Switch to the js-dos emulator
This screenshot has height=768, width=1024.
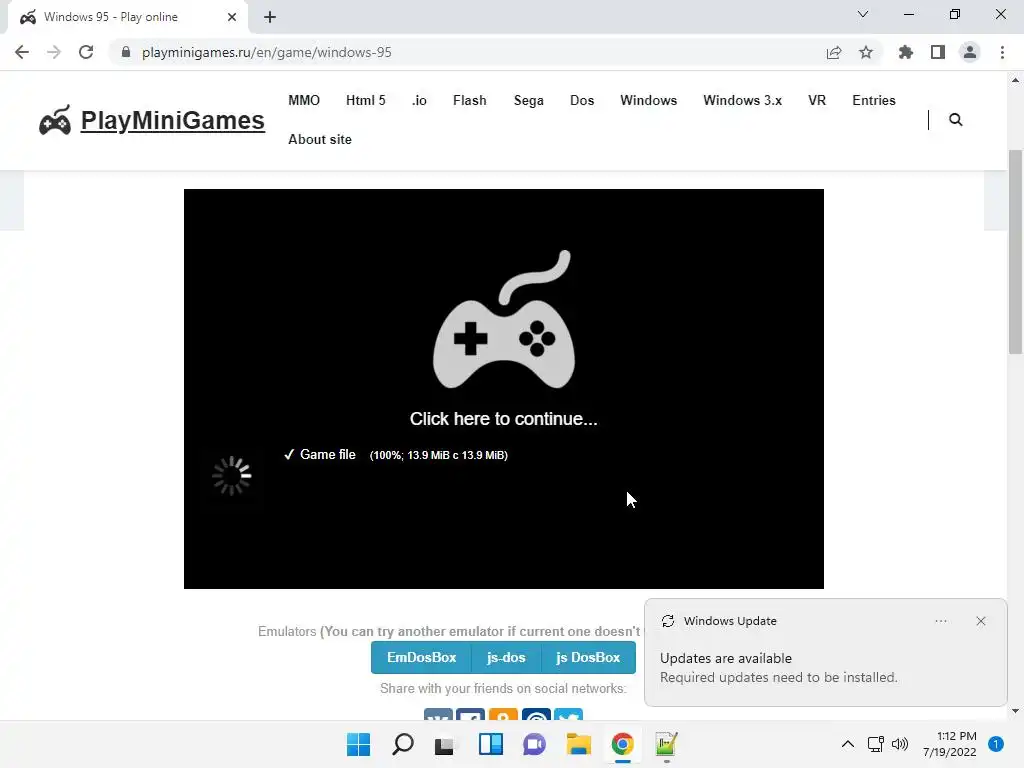coord(506,658)
